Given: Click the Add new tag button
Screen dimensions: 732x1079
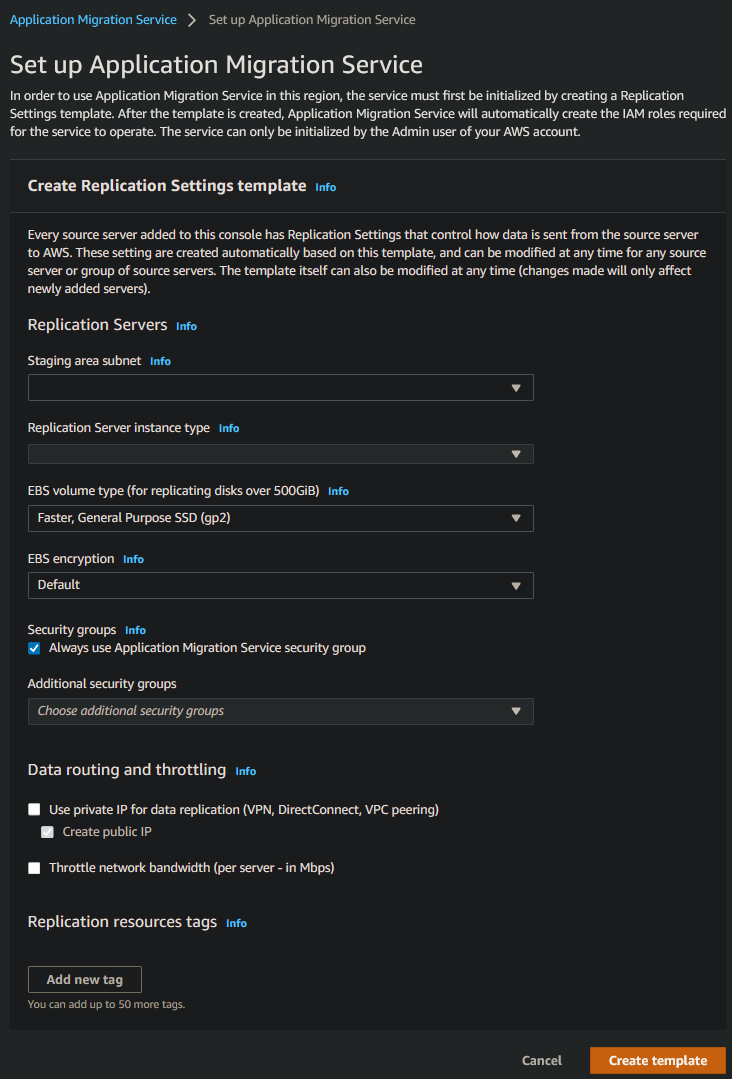Looking at the screenshot, I should (x=84, y=979).
